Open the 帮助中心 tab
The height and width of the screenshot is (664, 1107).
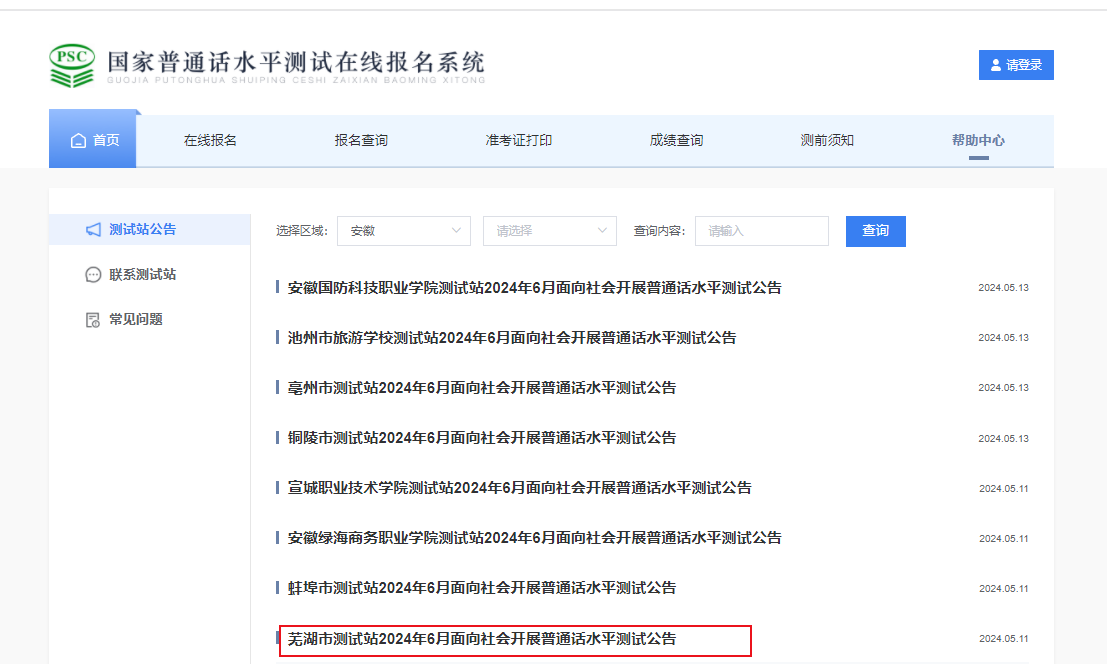[978, 141]
